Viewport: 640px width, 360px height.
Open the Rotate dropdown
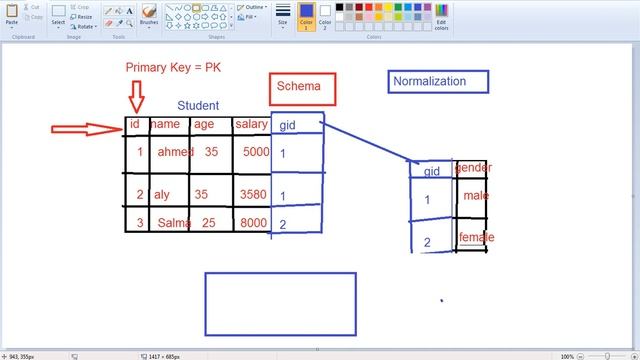pos(84,27)
